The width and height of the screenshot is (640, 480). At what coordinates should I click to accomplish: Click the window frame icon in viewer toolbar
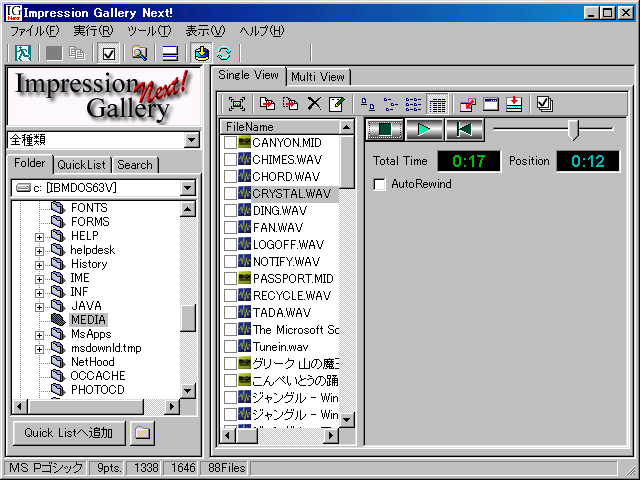coord(491,104)
